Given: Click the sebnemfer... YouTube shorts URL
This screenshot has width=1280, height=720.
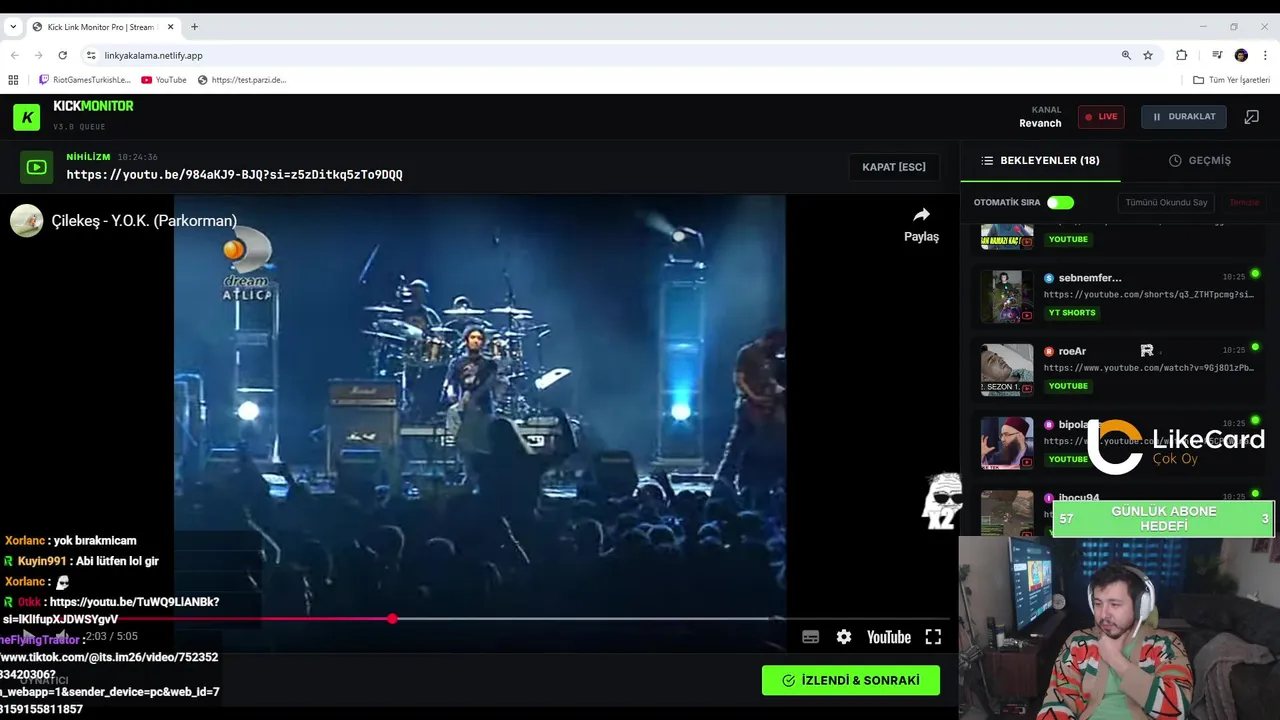Looking at the screenshot, I should 1148,295.
